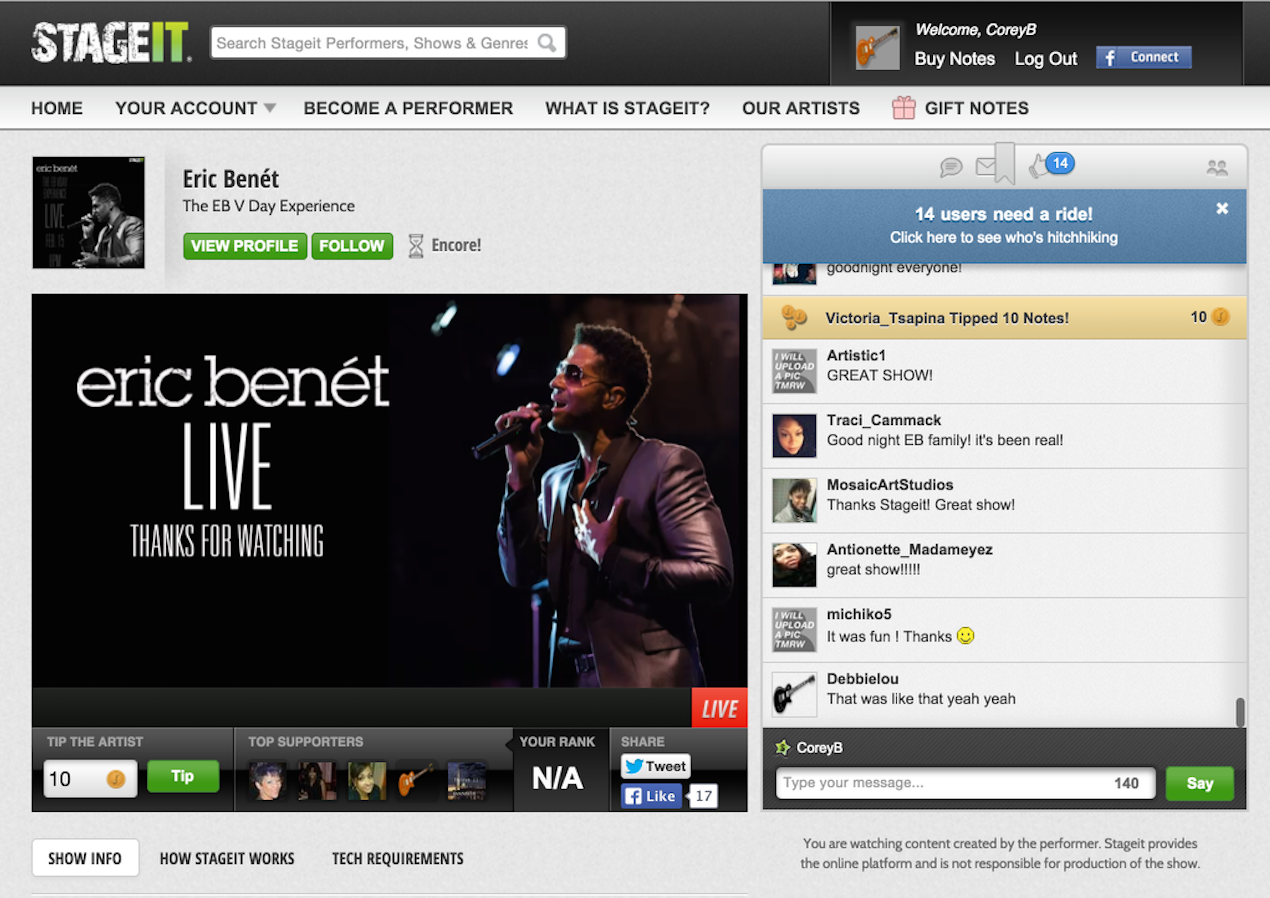Click the note coin icon in the tip field

click(x=116, y=778)
